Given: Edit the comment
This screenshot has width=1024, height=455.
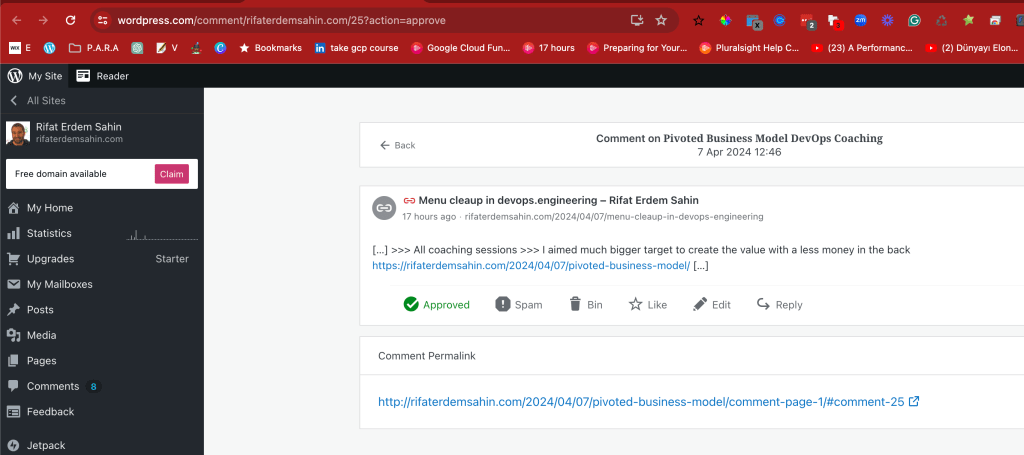Looking at the screenshot, I should (712, 304).
